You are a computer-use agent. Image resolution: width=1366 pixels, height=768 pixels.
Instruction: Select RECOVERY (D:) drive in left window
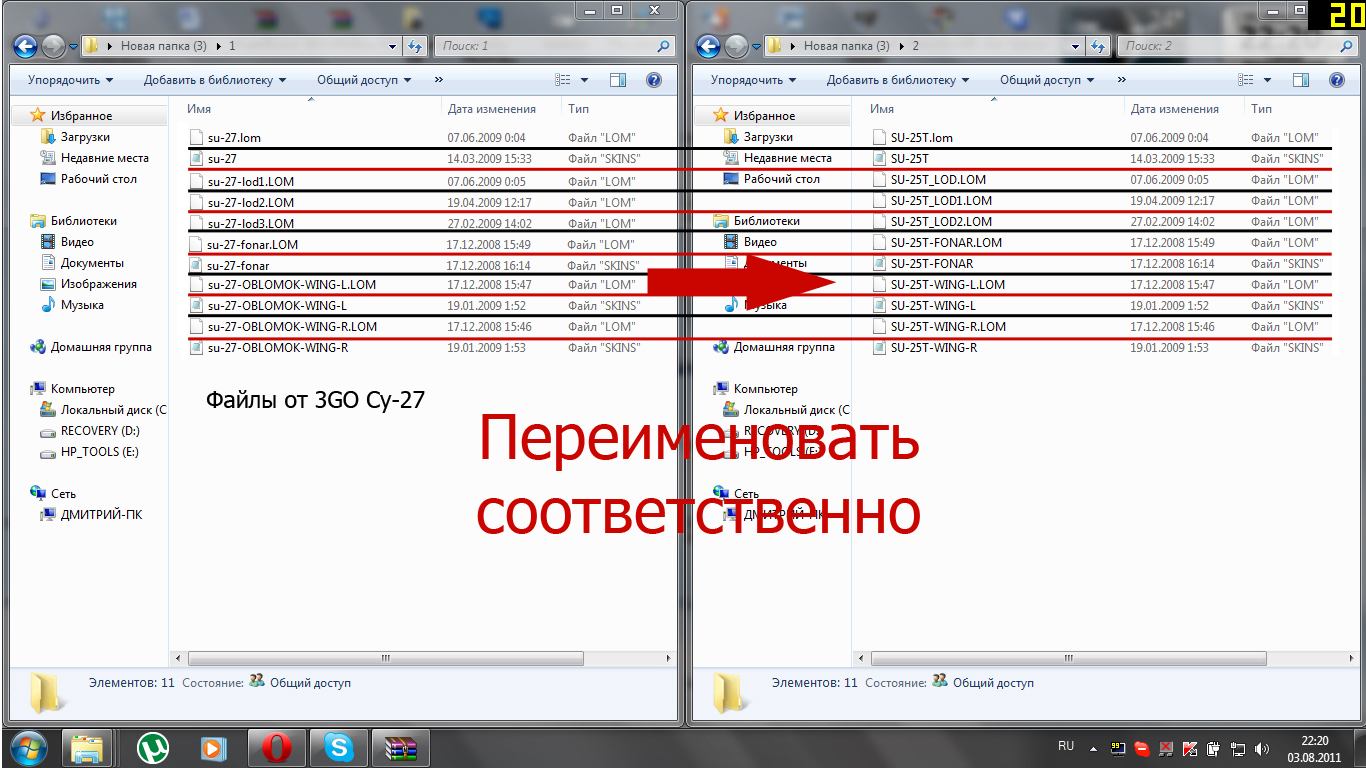(x=100, y=431)
